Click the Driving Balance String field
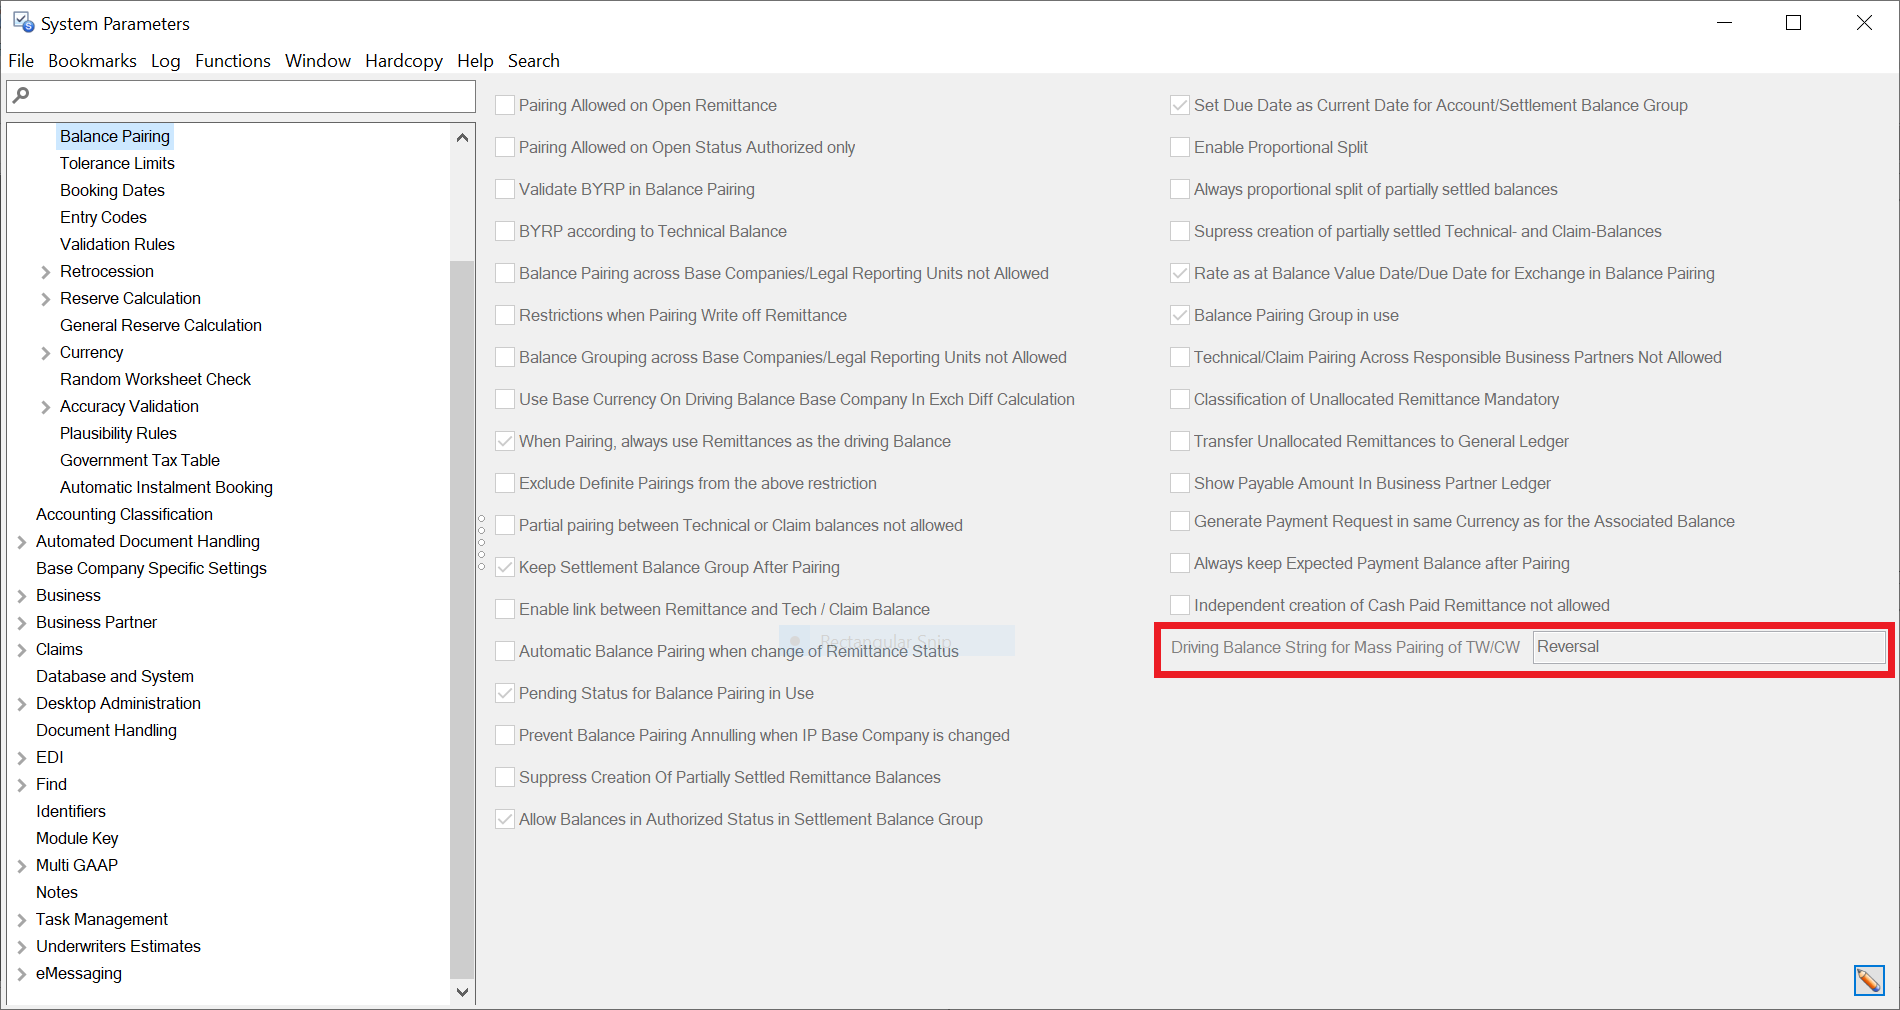Viewport: 1900px width, 1010px height. coord(1708,647)
